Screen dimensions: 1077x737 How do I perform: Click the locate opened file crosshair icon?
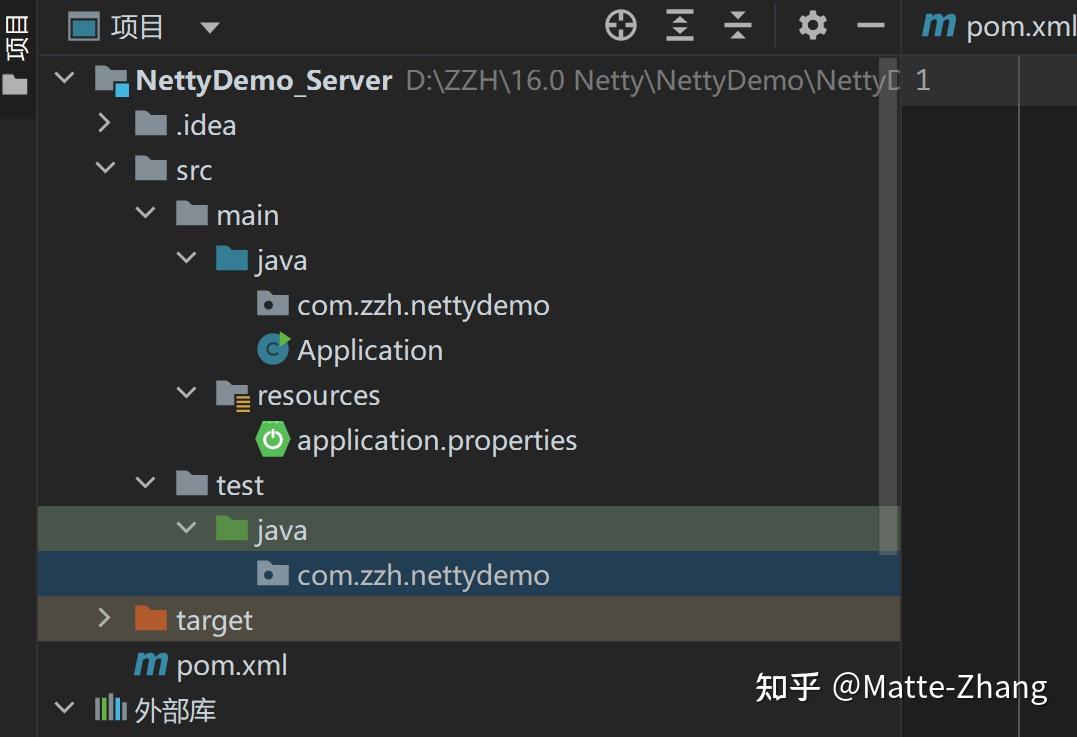click(621, 26)
